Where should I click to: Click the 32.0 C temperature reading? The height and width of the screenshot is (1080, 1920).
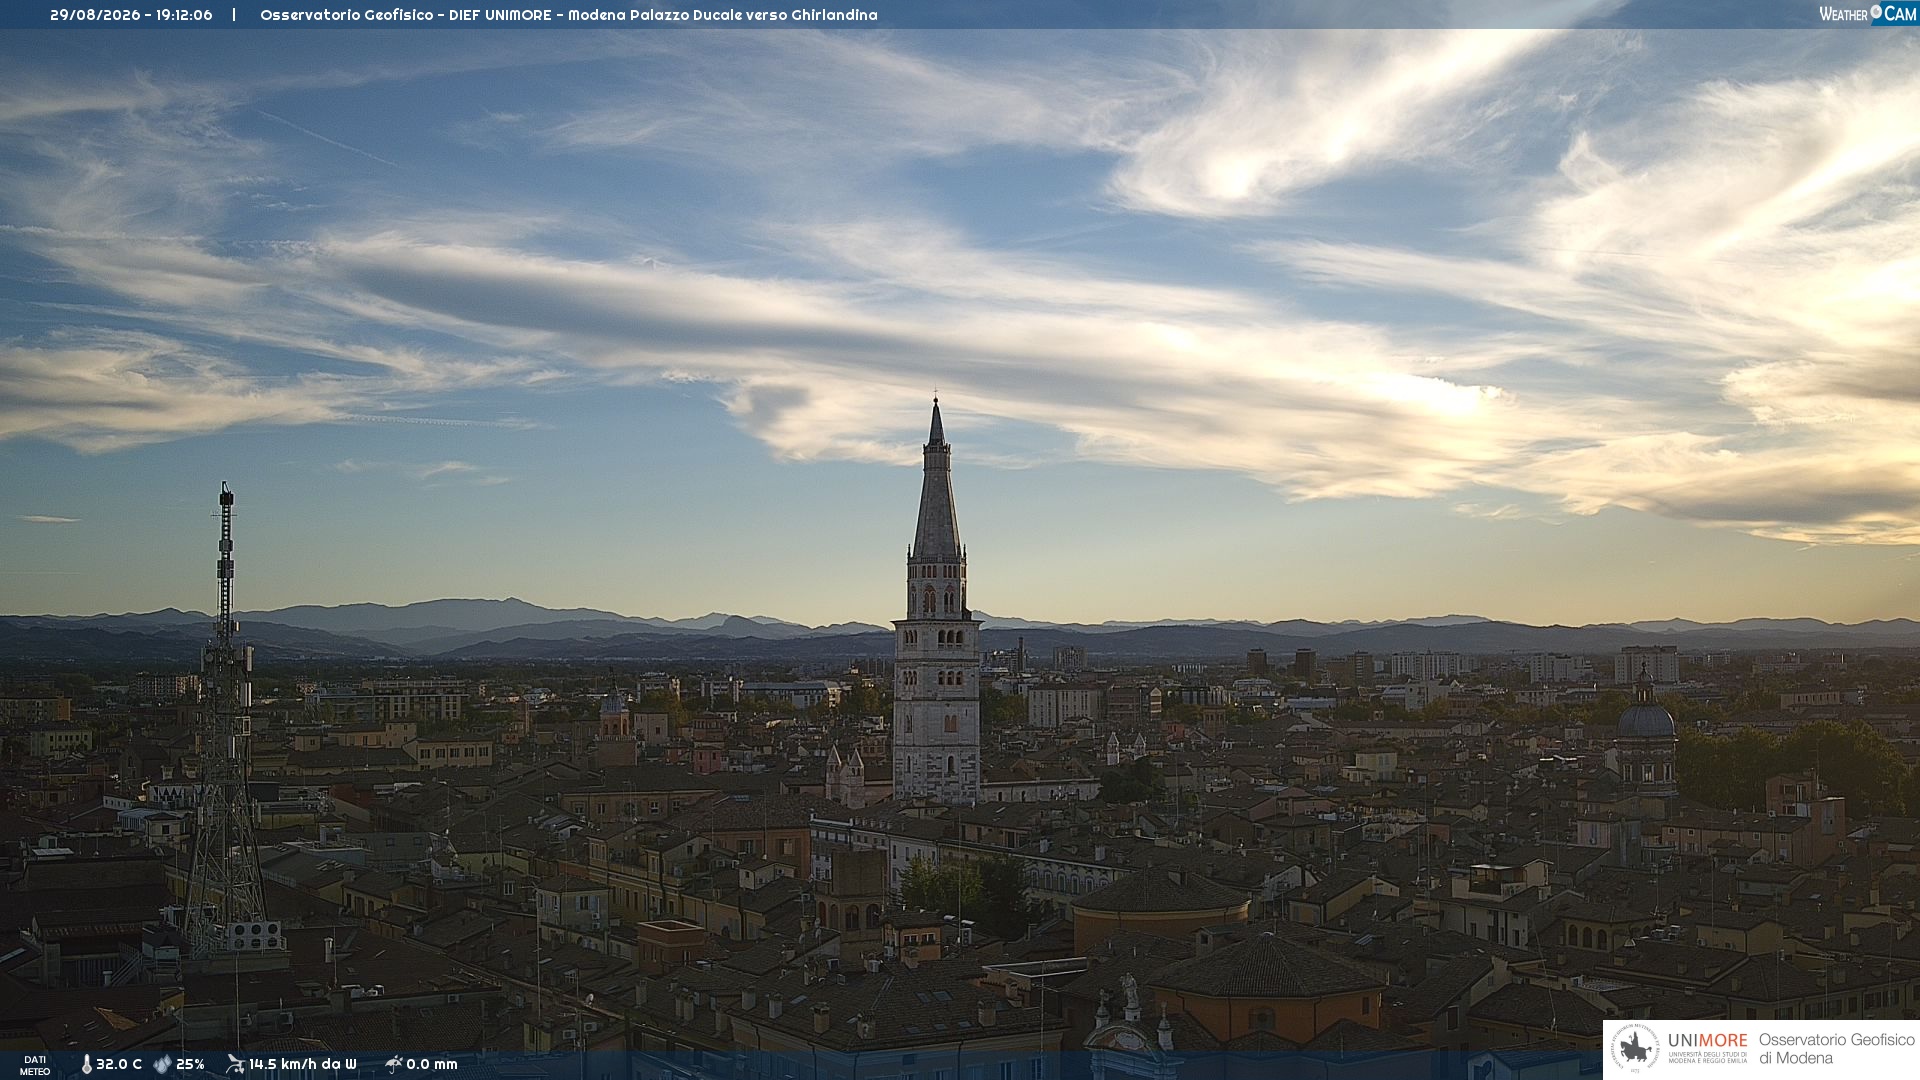(119, 1065)
